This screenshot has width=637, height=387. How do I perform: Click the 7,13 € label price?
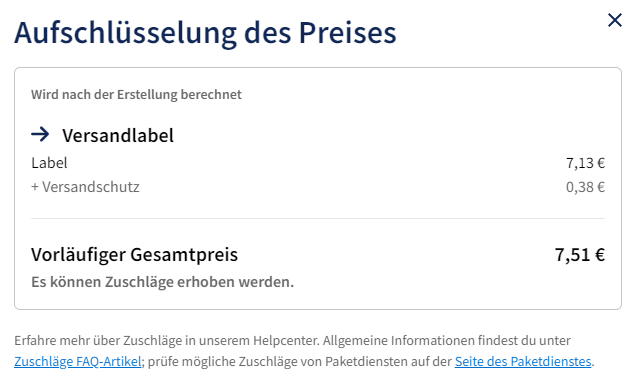tap(585, 163)
